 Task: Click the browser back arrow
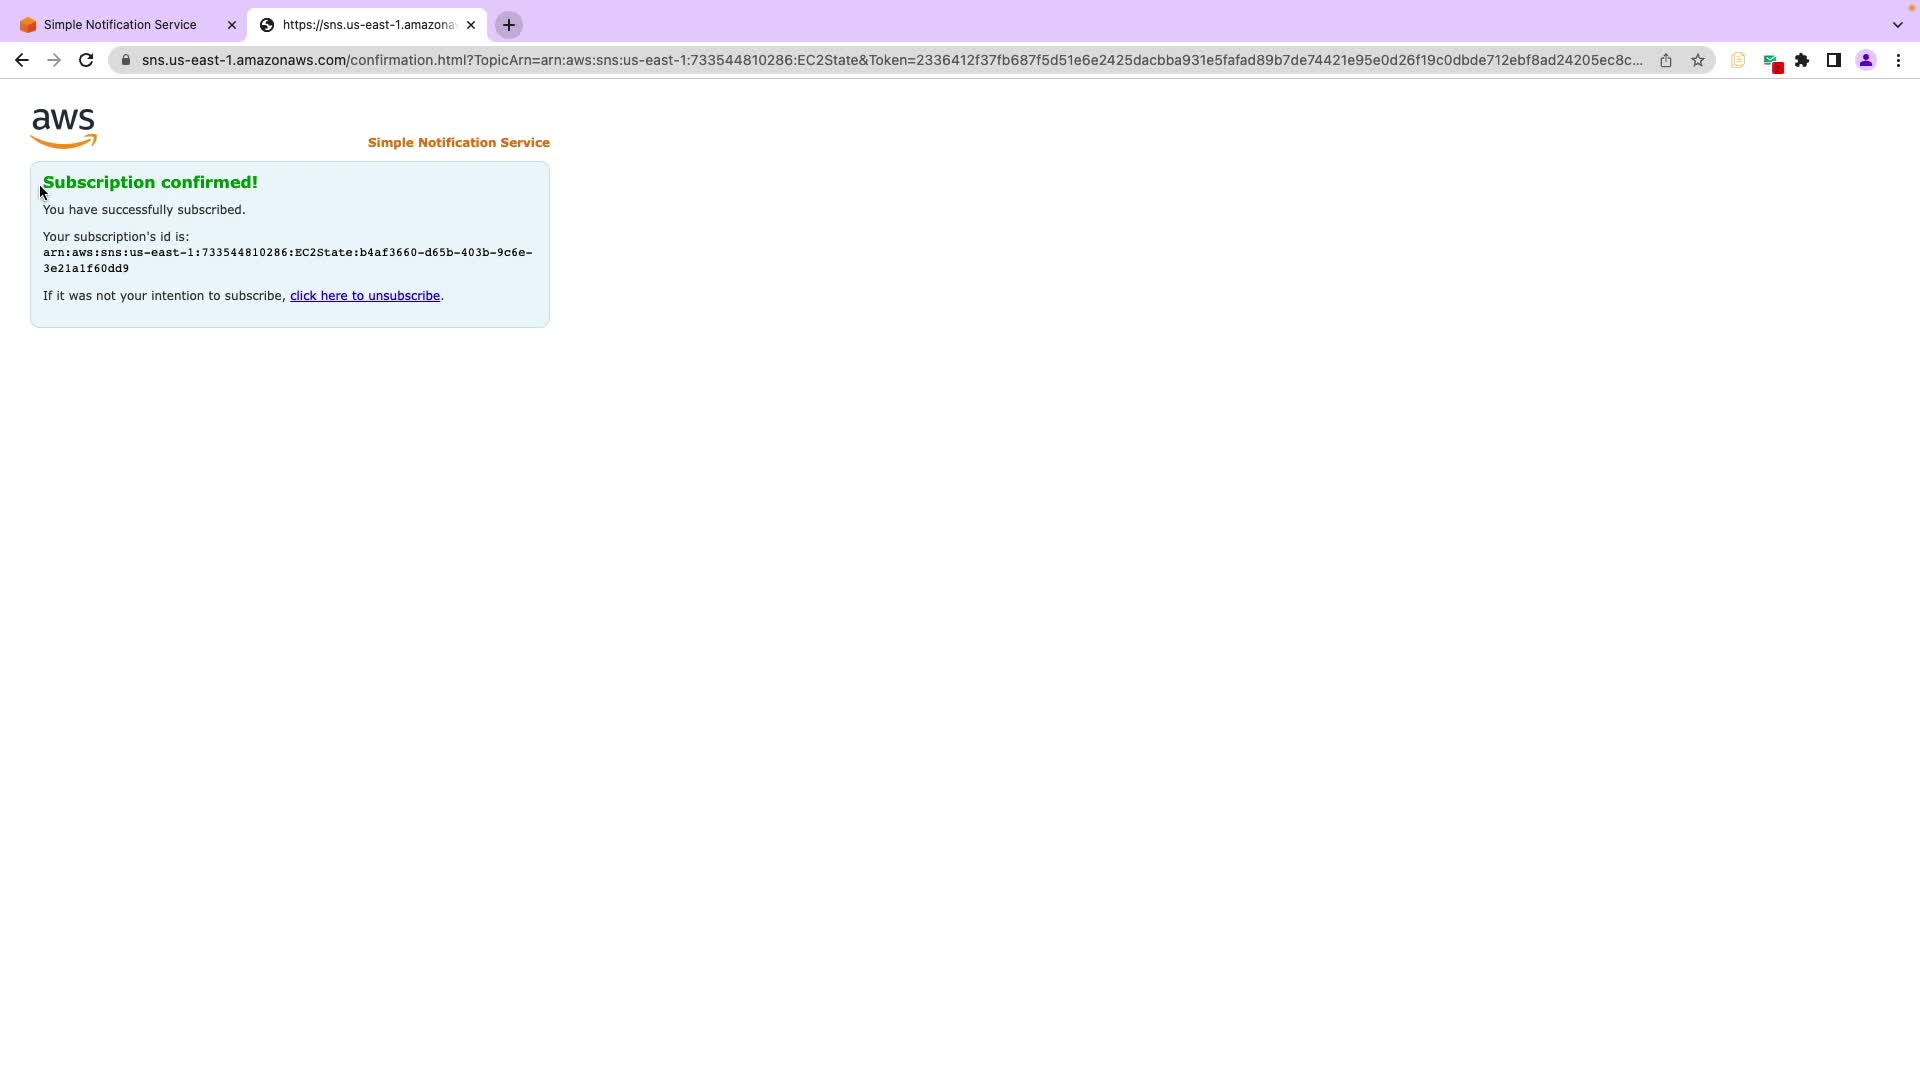click(x=21, y=60)
